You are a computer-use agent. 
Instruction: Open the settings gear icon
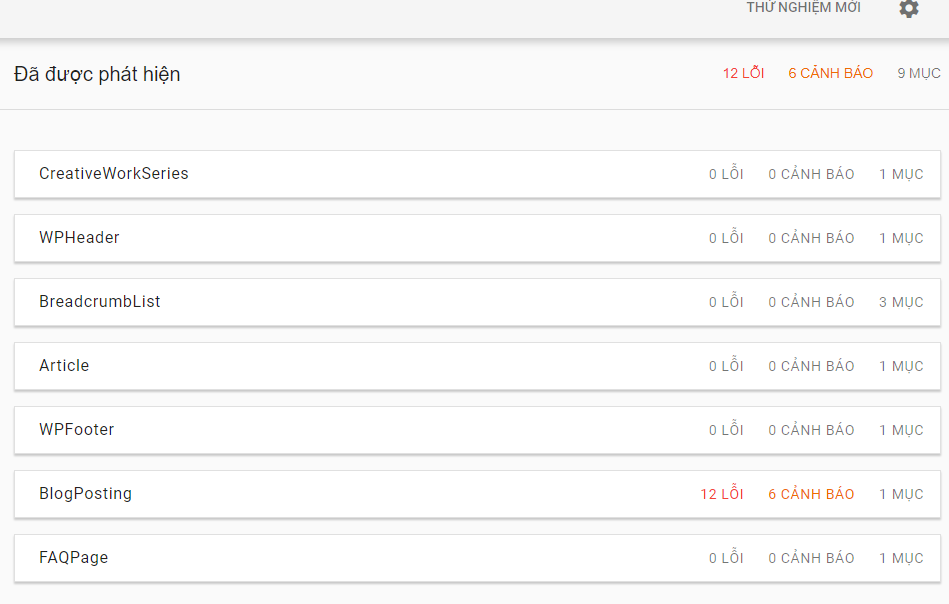[908, 8]
